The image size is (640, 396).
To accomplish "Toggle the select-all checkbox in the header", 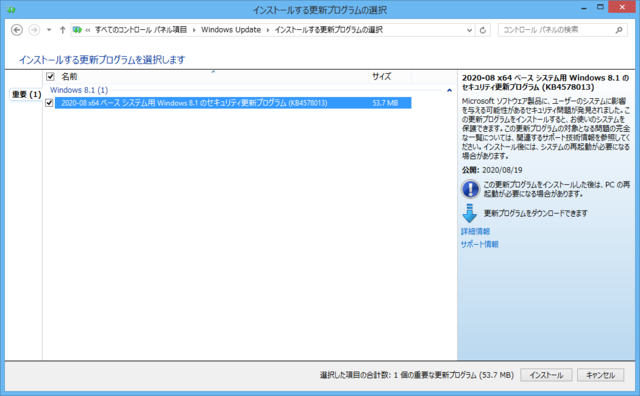I will point(50,76).
